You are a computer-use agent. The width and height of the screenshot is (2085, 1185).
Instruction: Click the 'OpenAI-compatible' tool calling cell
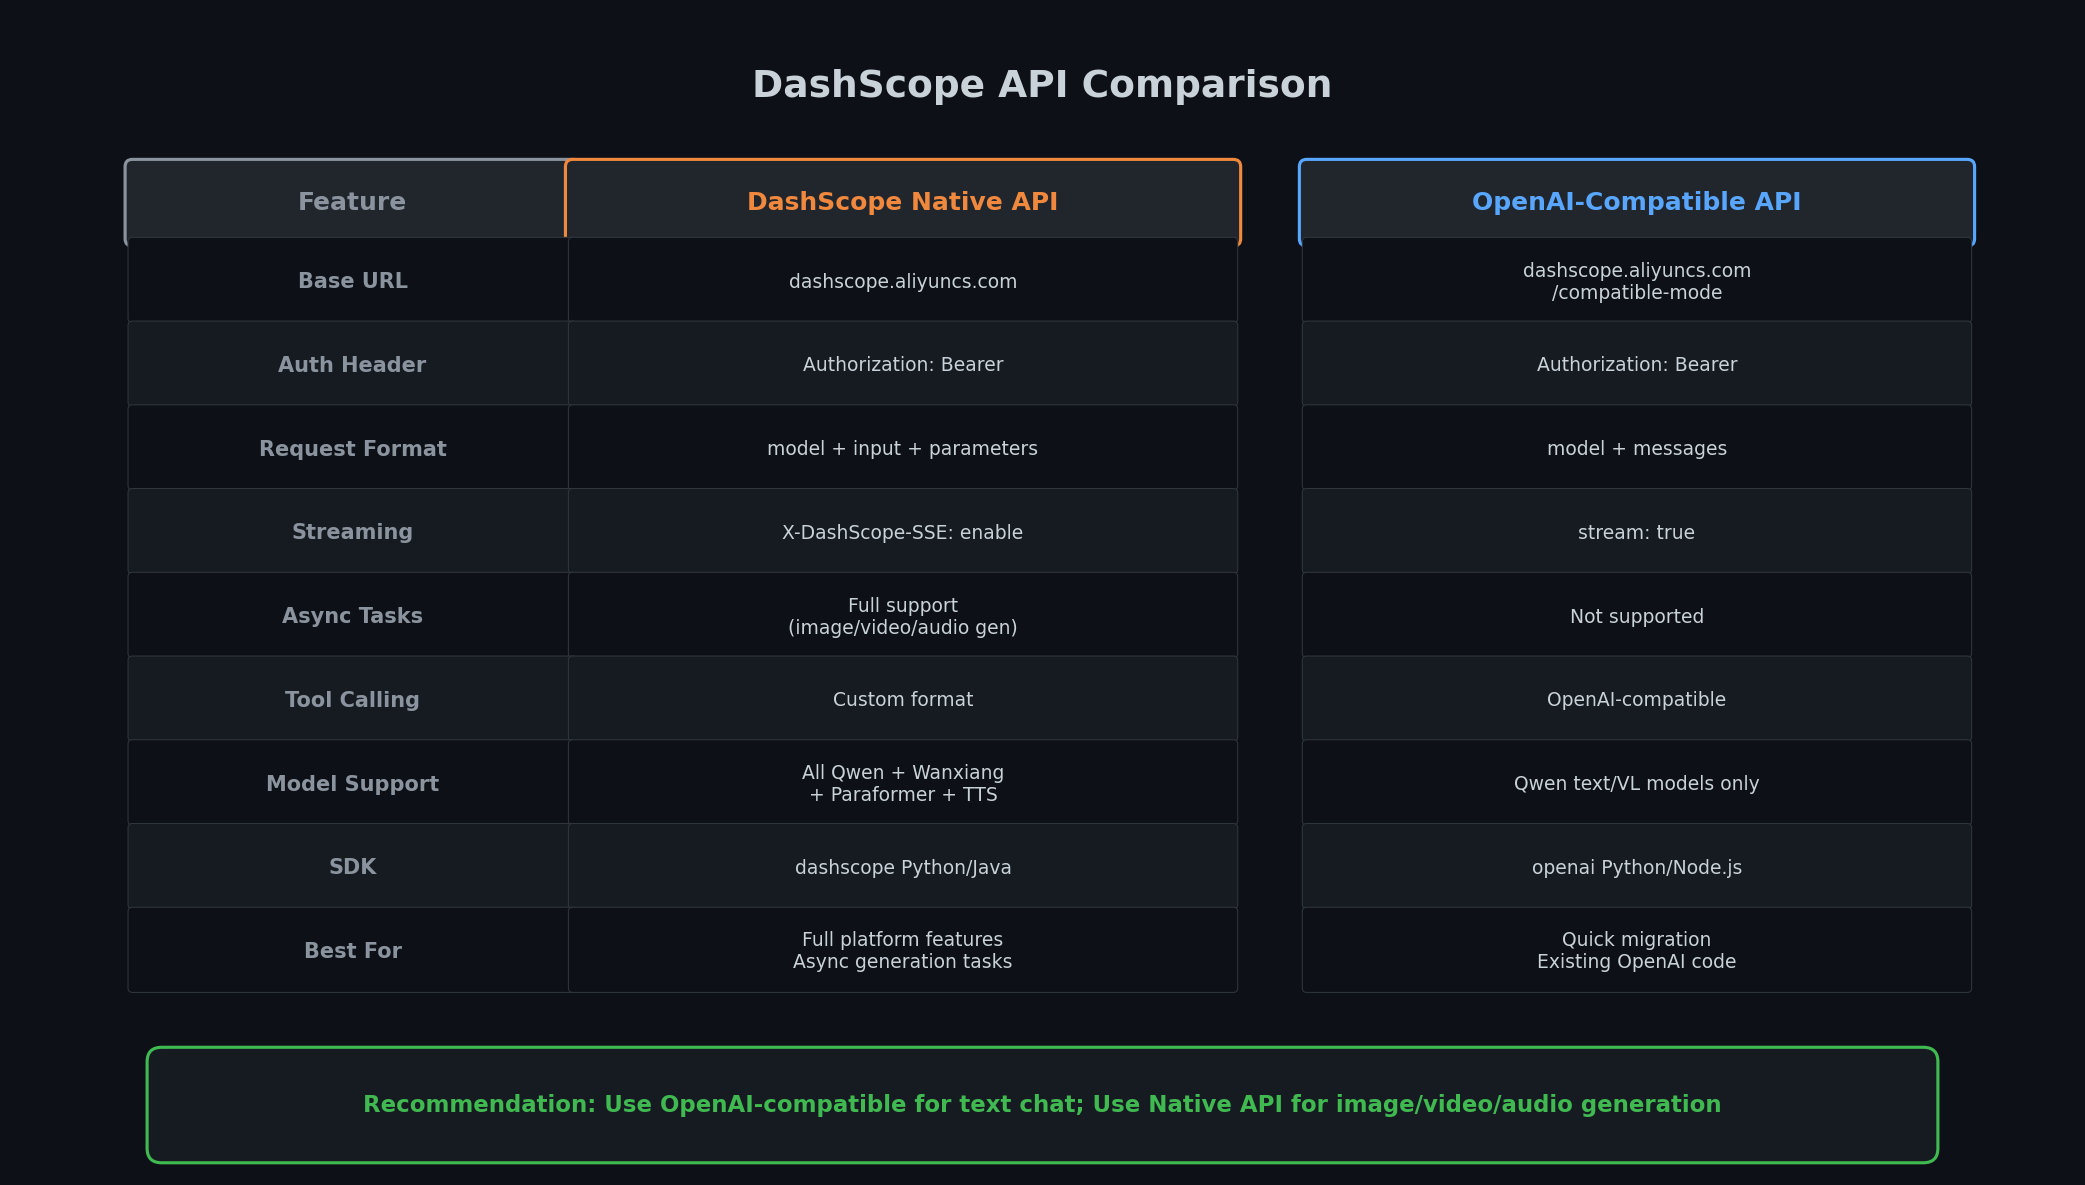(x=1636, y=700)
